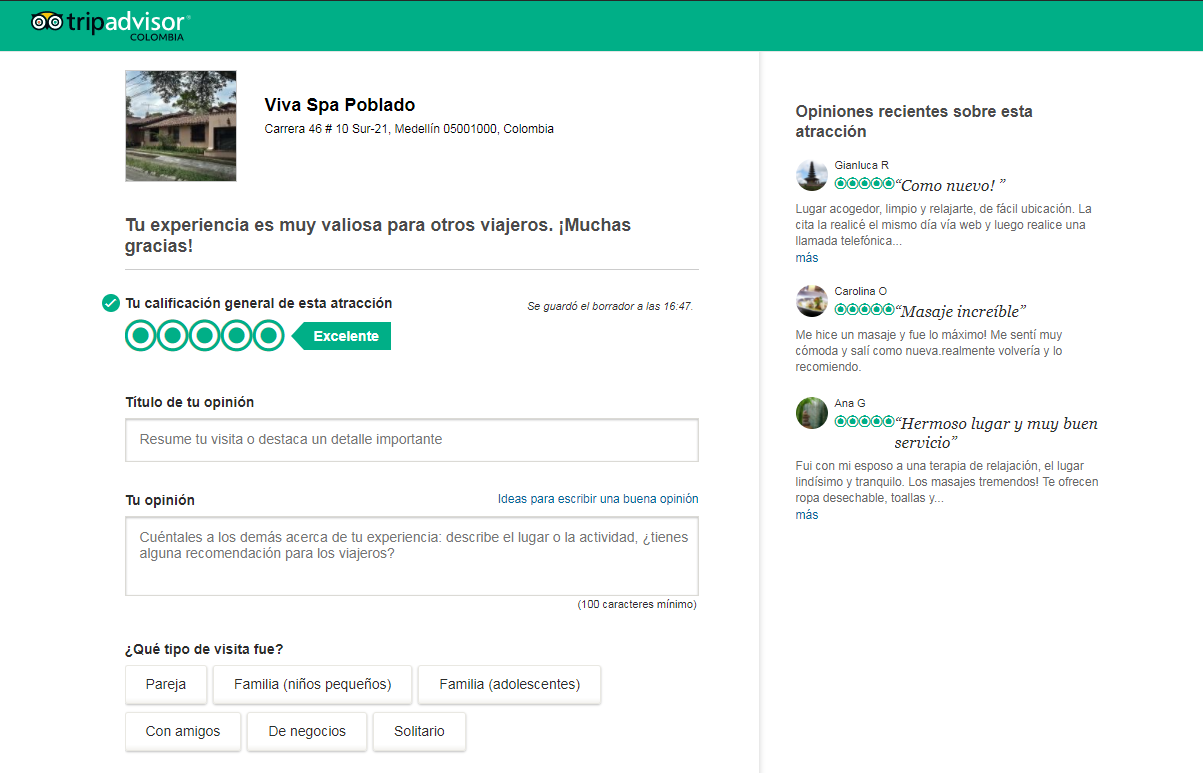This screenshot has height=773, width=1203.
Task: Open Carolina O's profile avatar
Action: 811,301
